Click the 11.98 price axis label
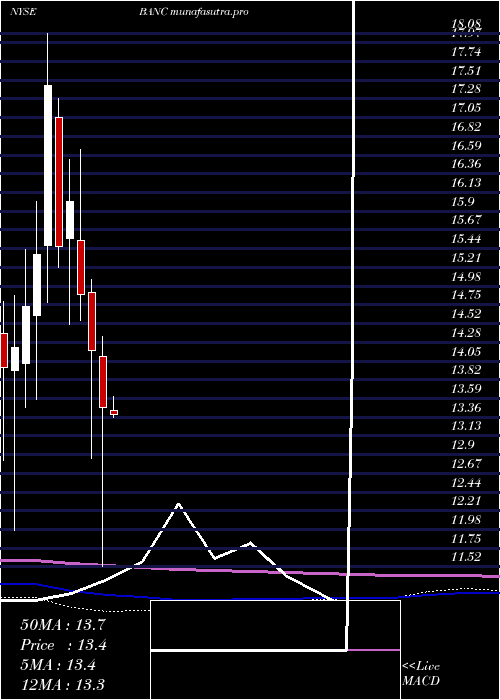Screen dimensions: 500x700 tap(466, 520)
